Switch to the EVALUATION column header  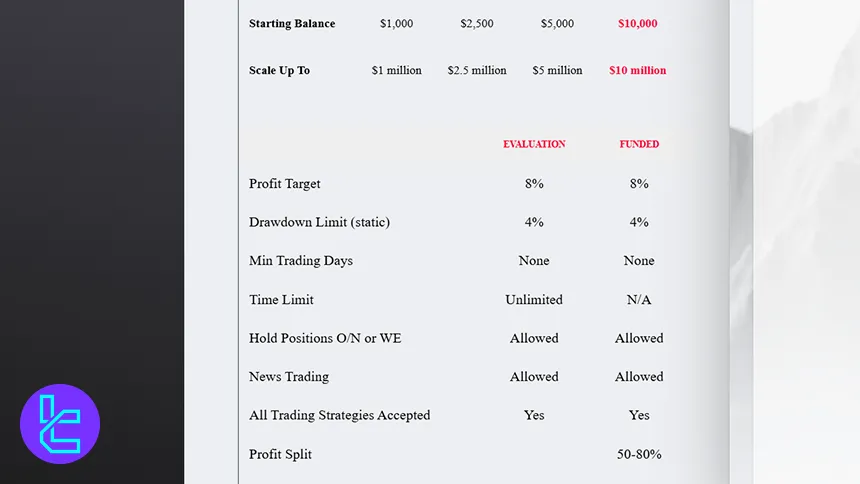point(534,144)
